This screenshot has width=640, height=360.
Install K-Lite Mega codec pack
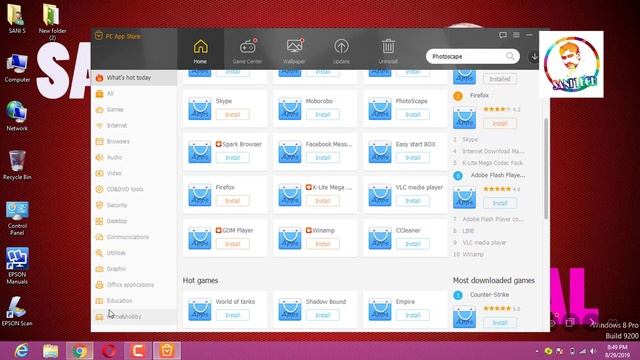[322, 201]
